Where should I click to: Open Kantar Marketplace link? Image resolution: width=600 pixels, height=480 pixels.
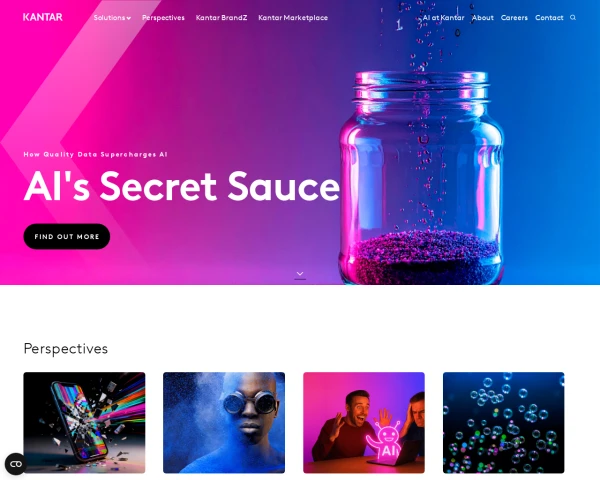tap(293, 18)
